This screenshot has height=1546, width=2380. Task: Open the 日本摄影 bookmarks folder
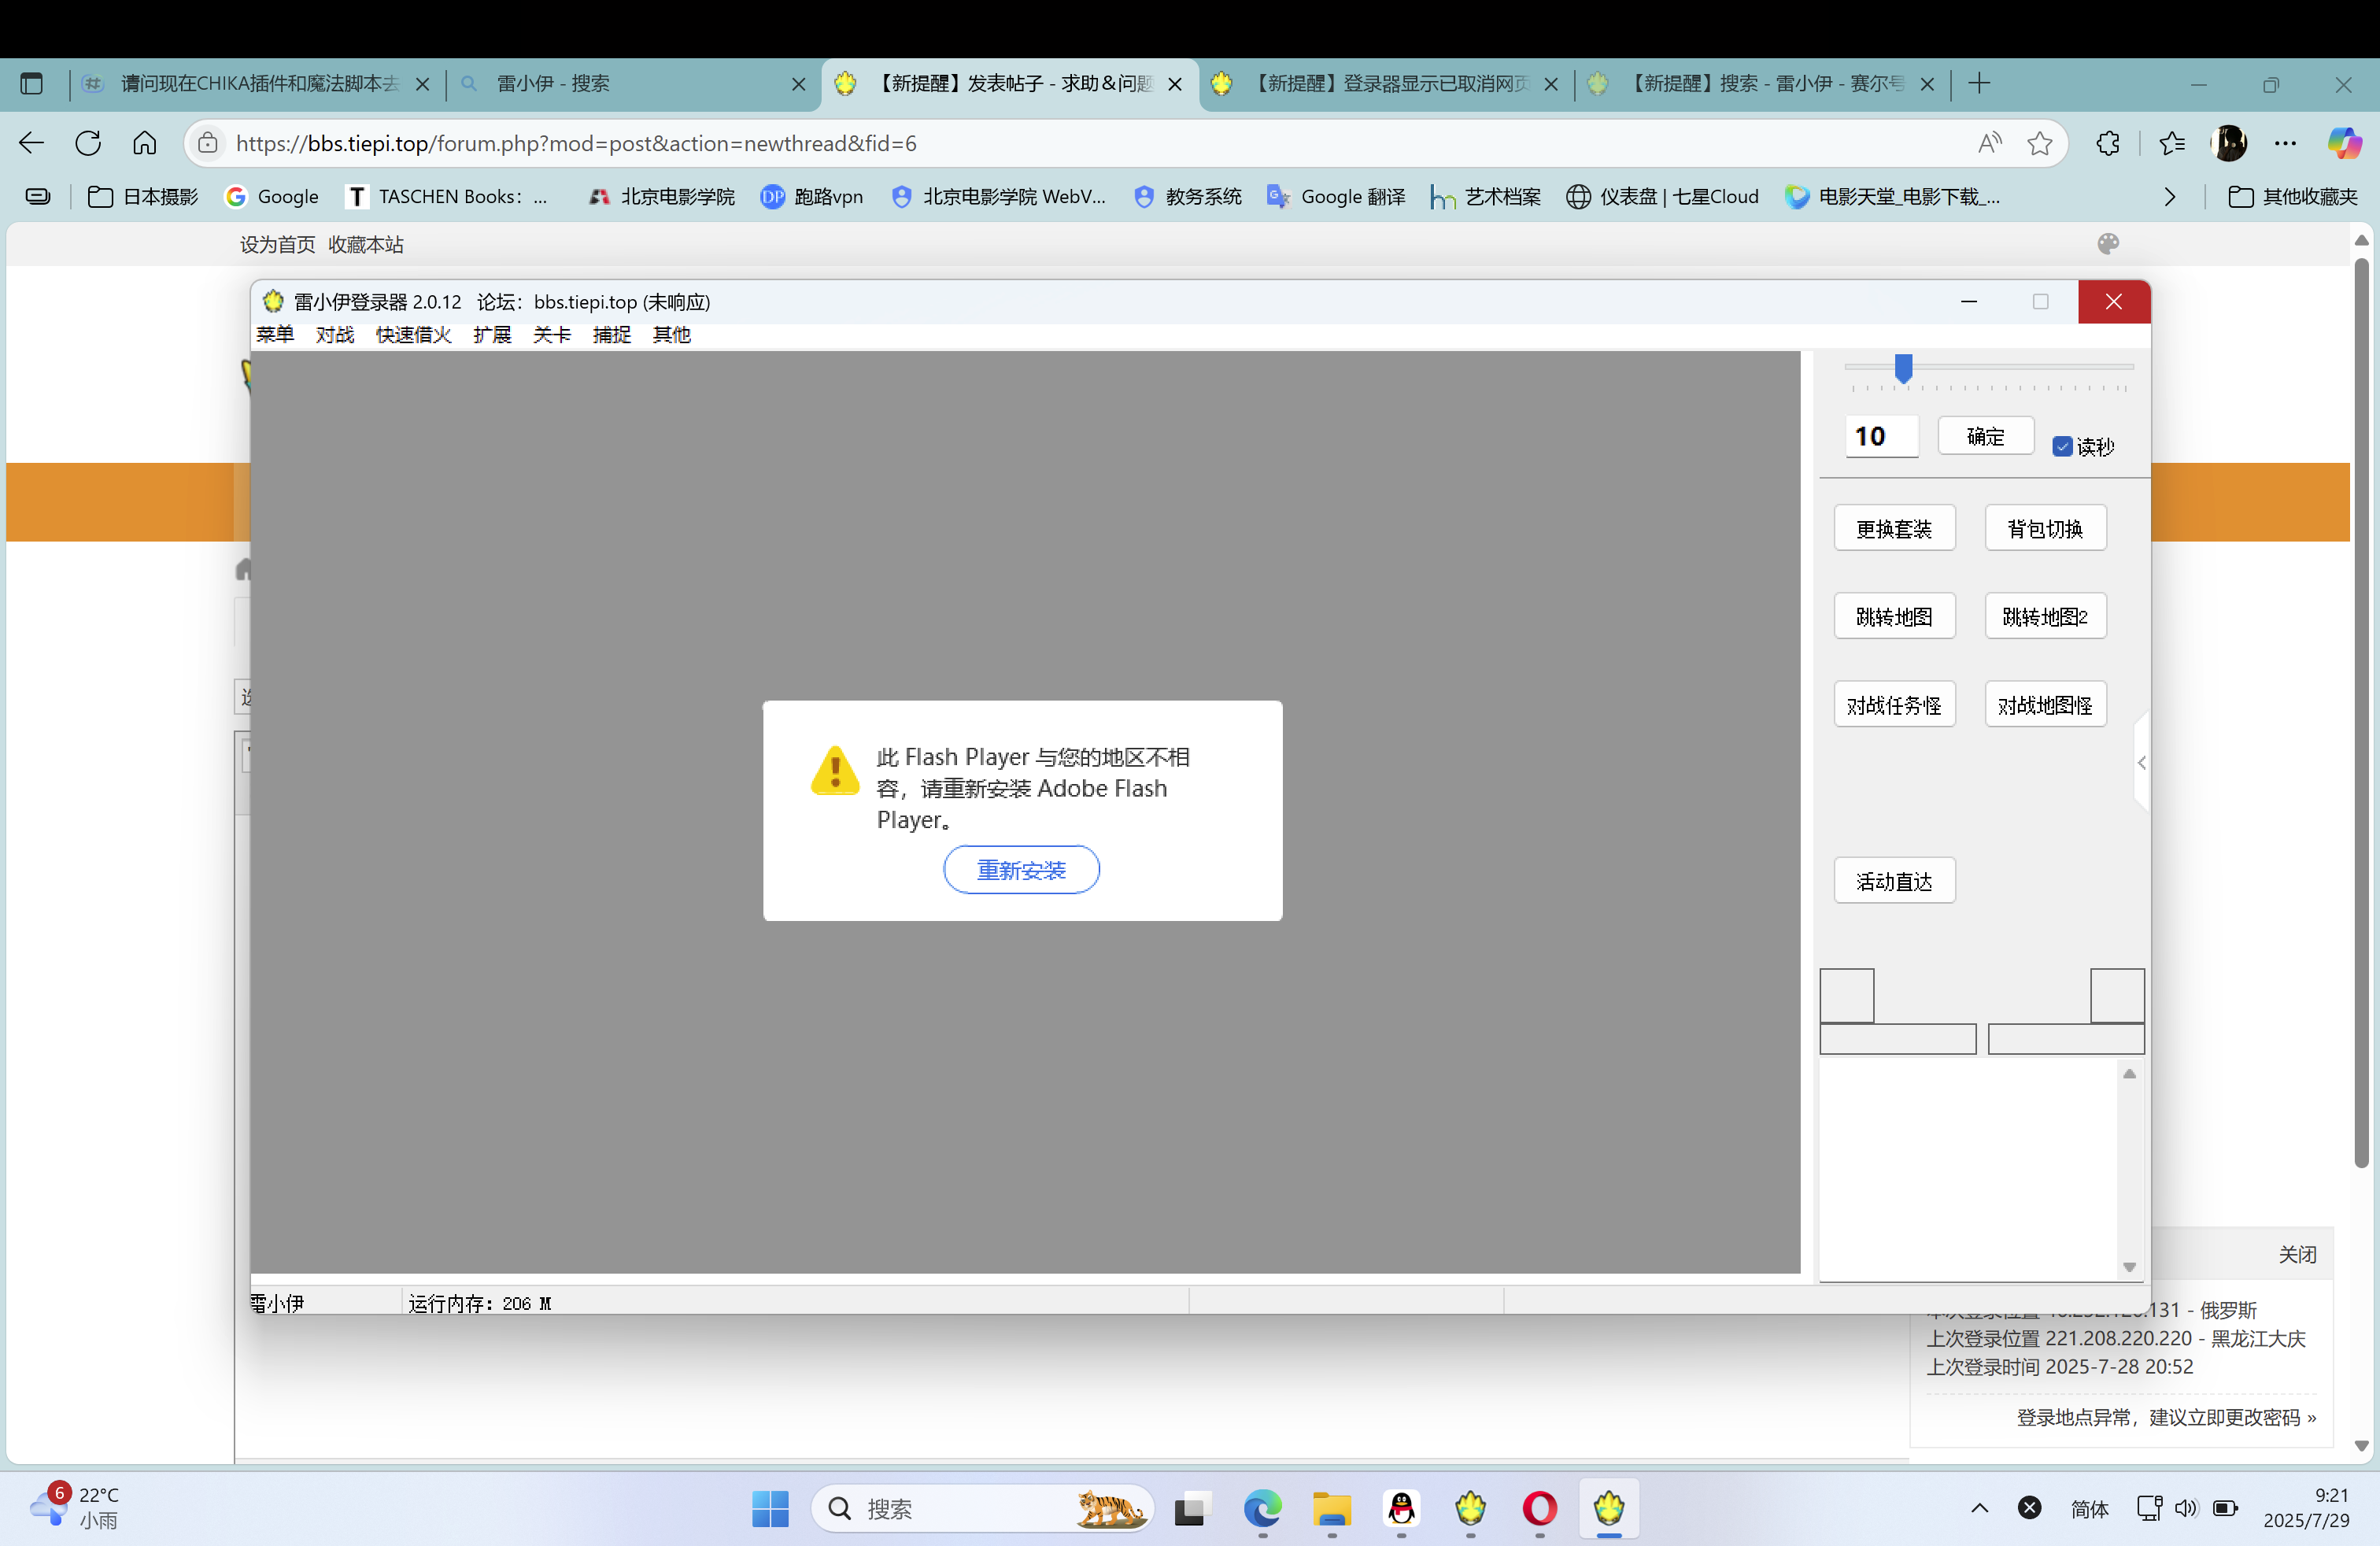143,197
